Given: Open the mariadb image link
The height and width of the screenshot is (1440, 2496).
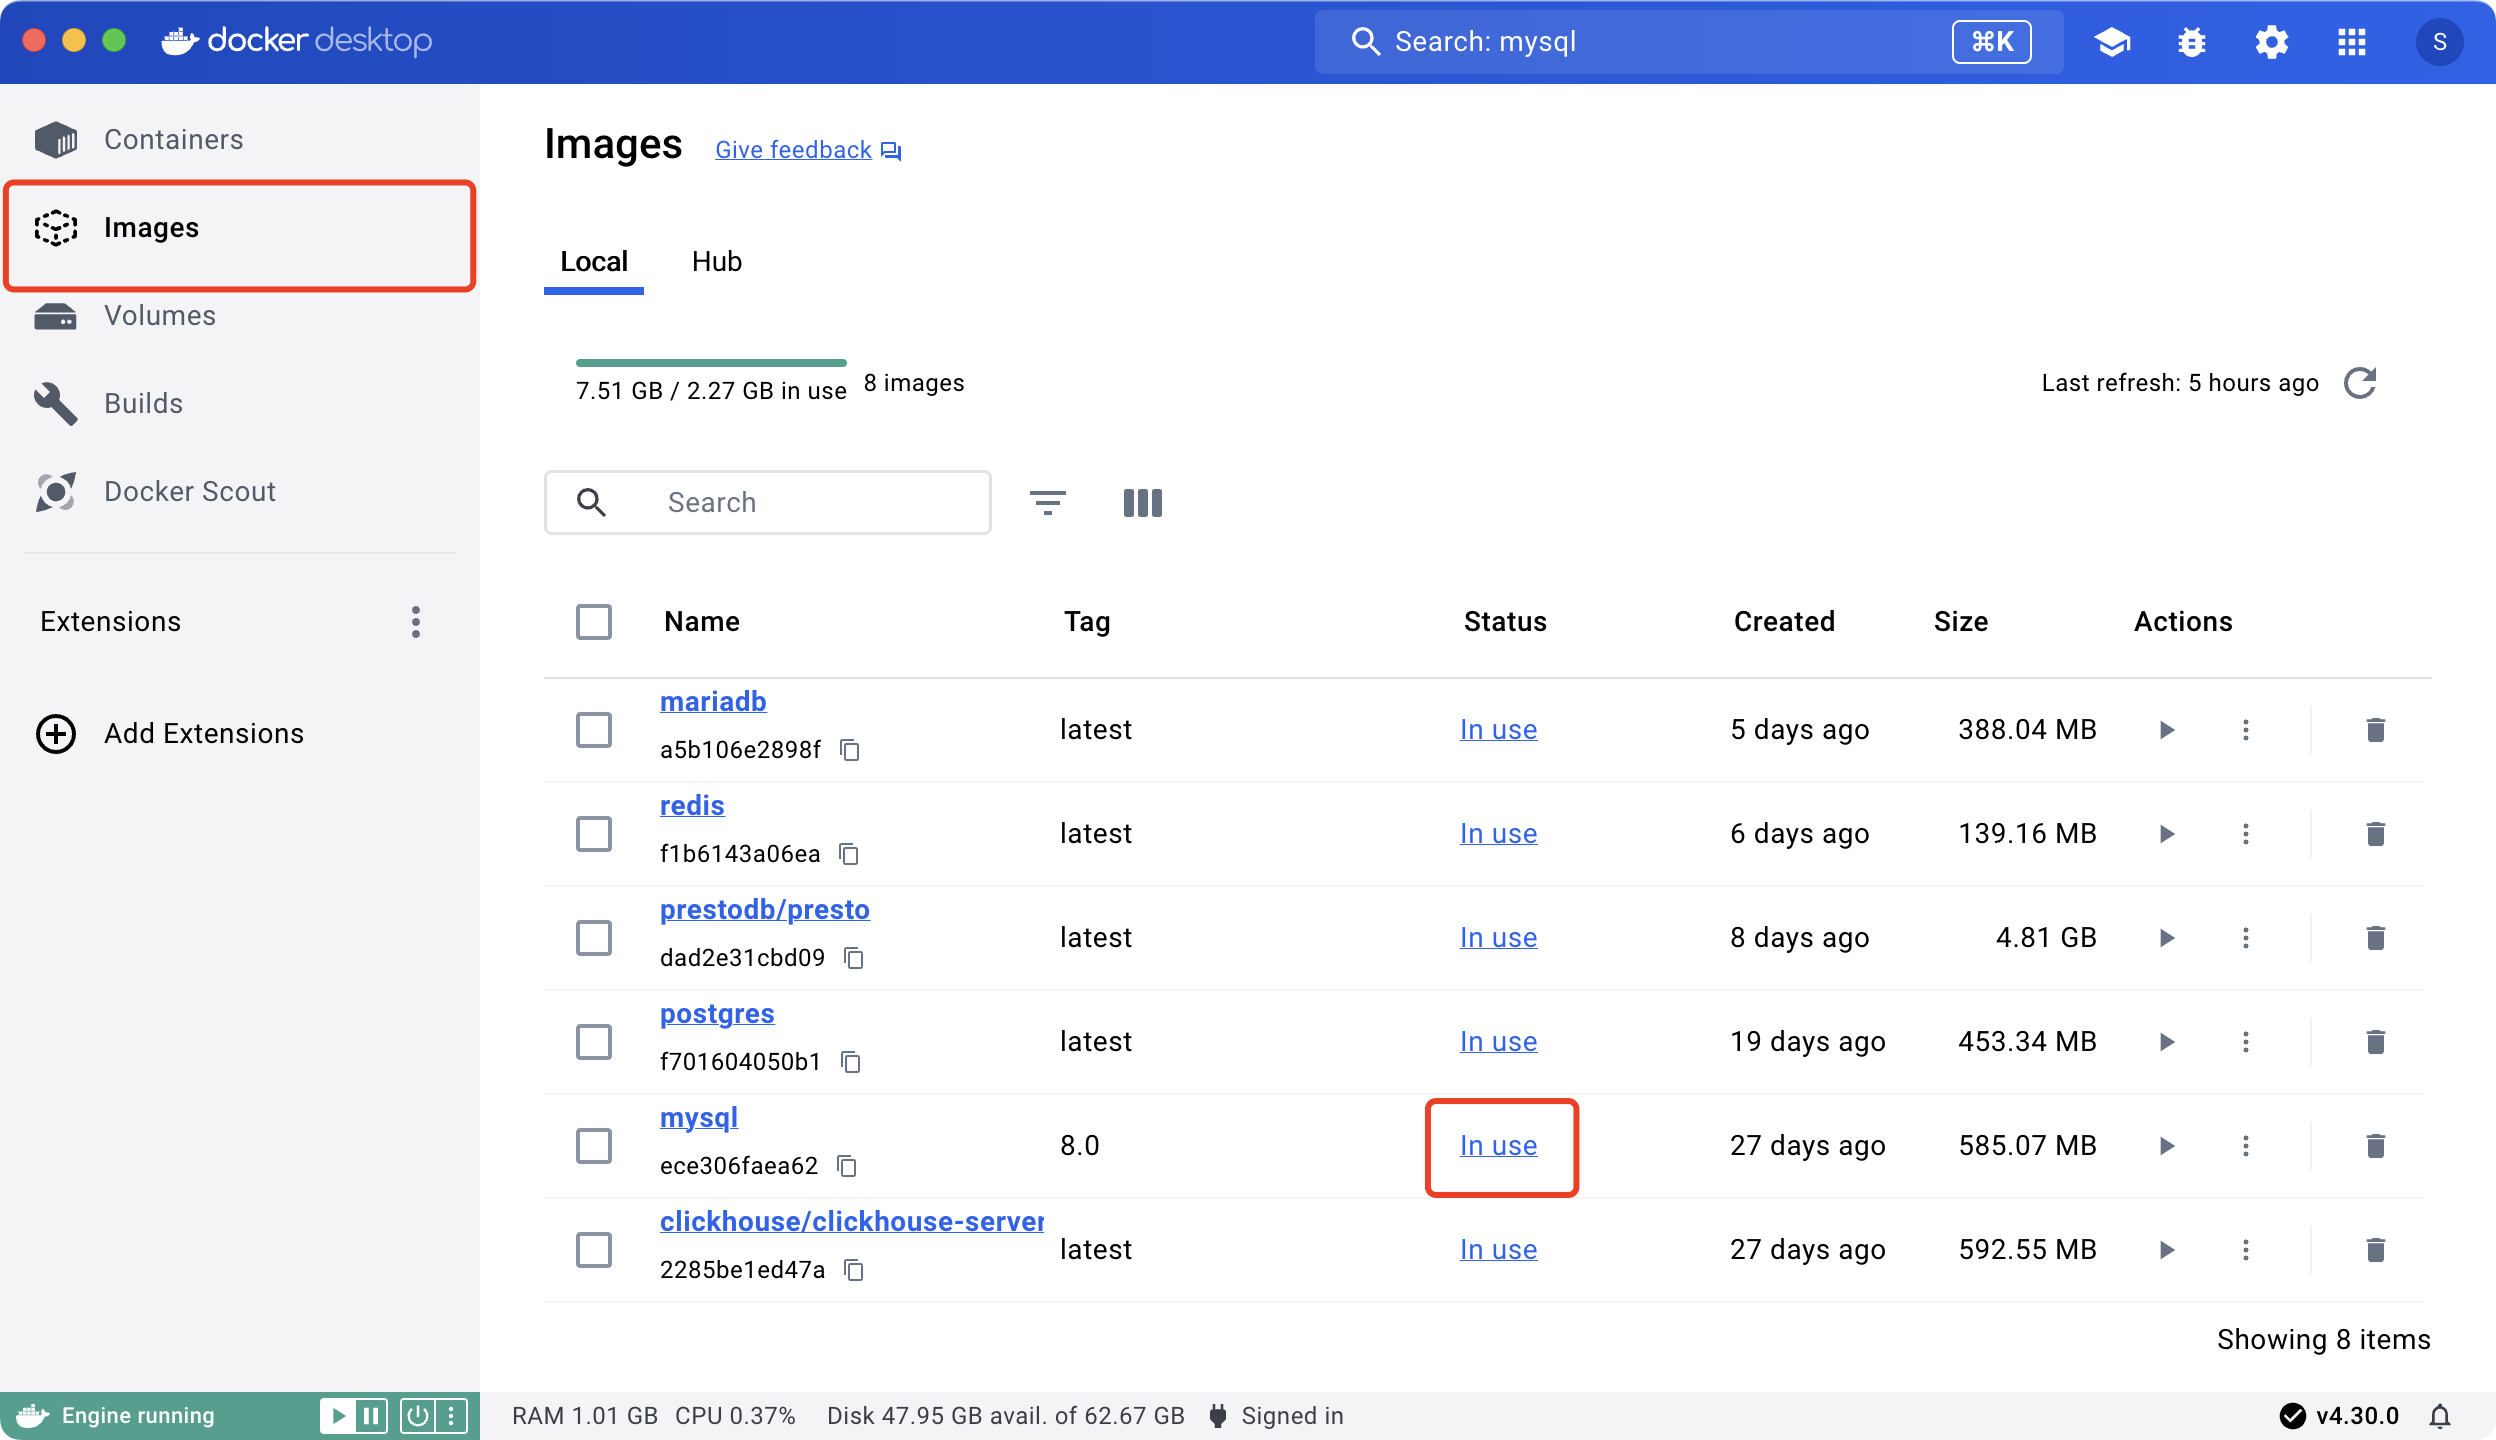Looking at the screenshot, I should (x=713, y=702).
